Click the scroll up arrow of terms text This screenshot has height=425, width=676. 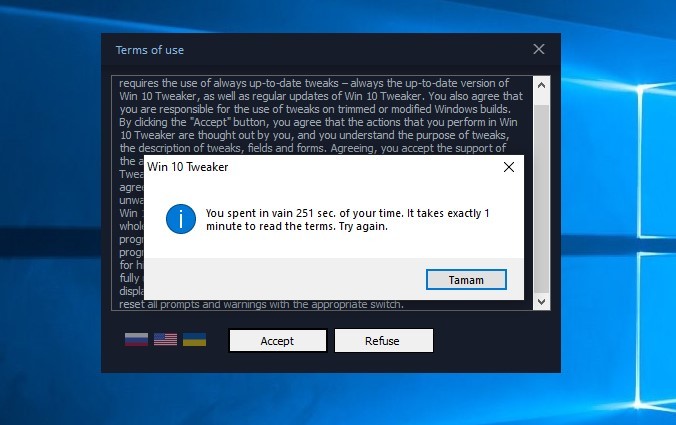pyautogui.click(x=541, y=85)
